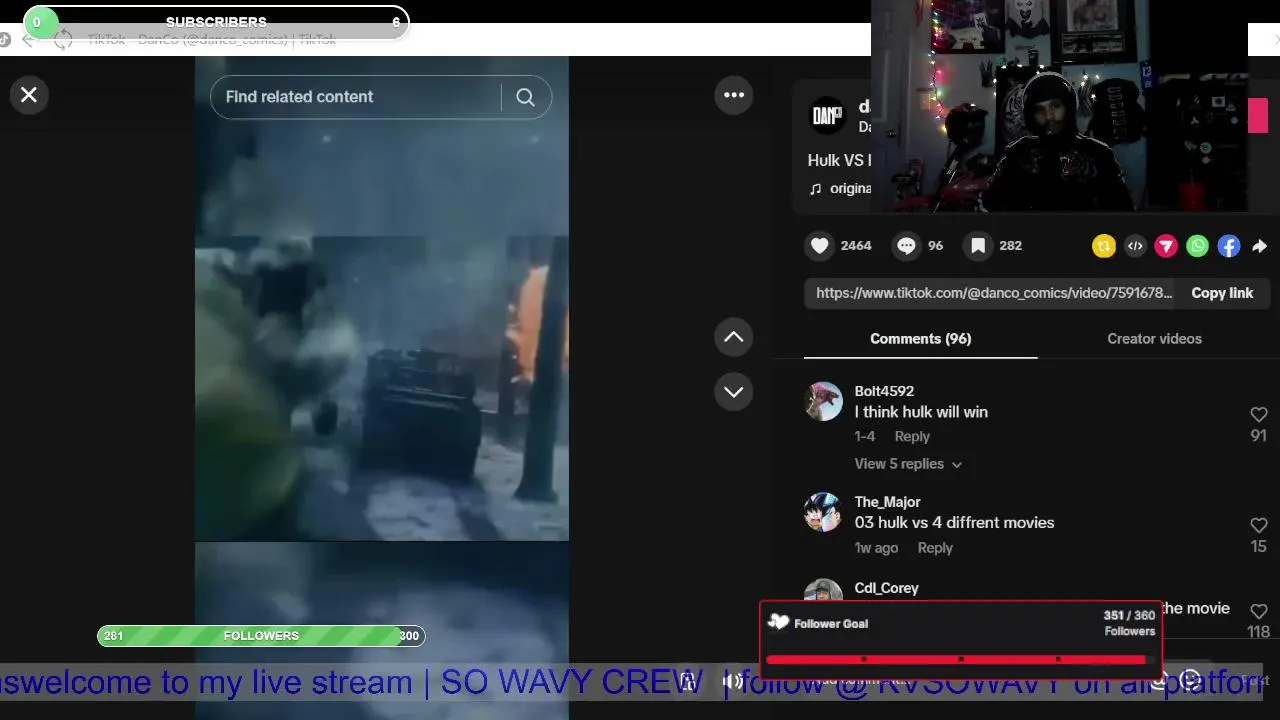The image size is (1280, 720).
Task: Click the yellow repost icon
Action: (x=1104, y=246)
